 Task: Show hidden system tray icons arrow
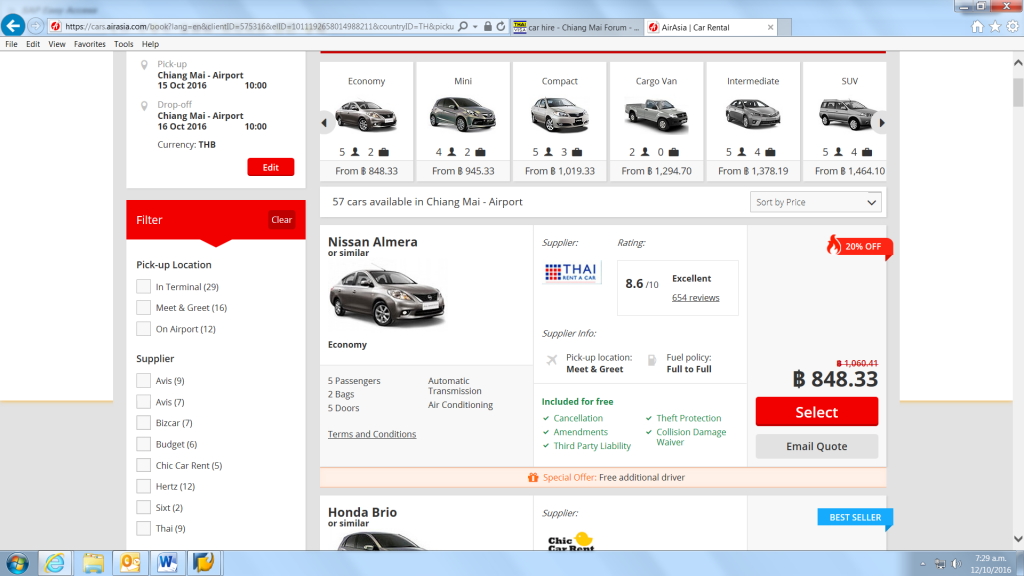(x=923, y=564)
